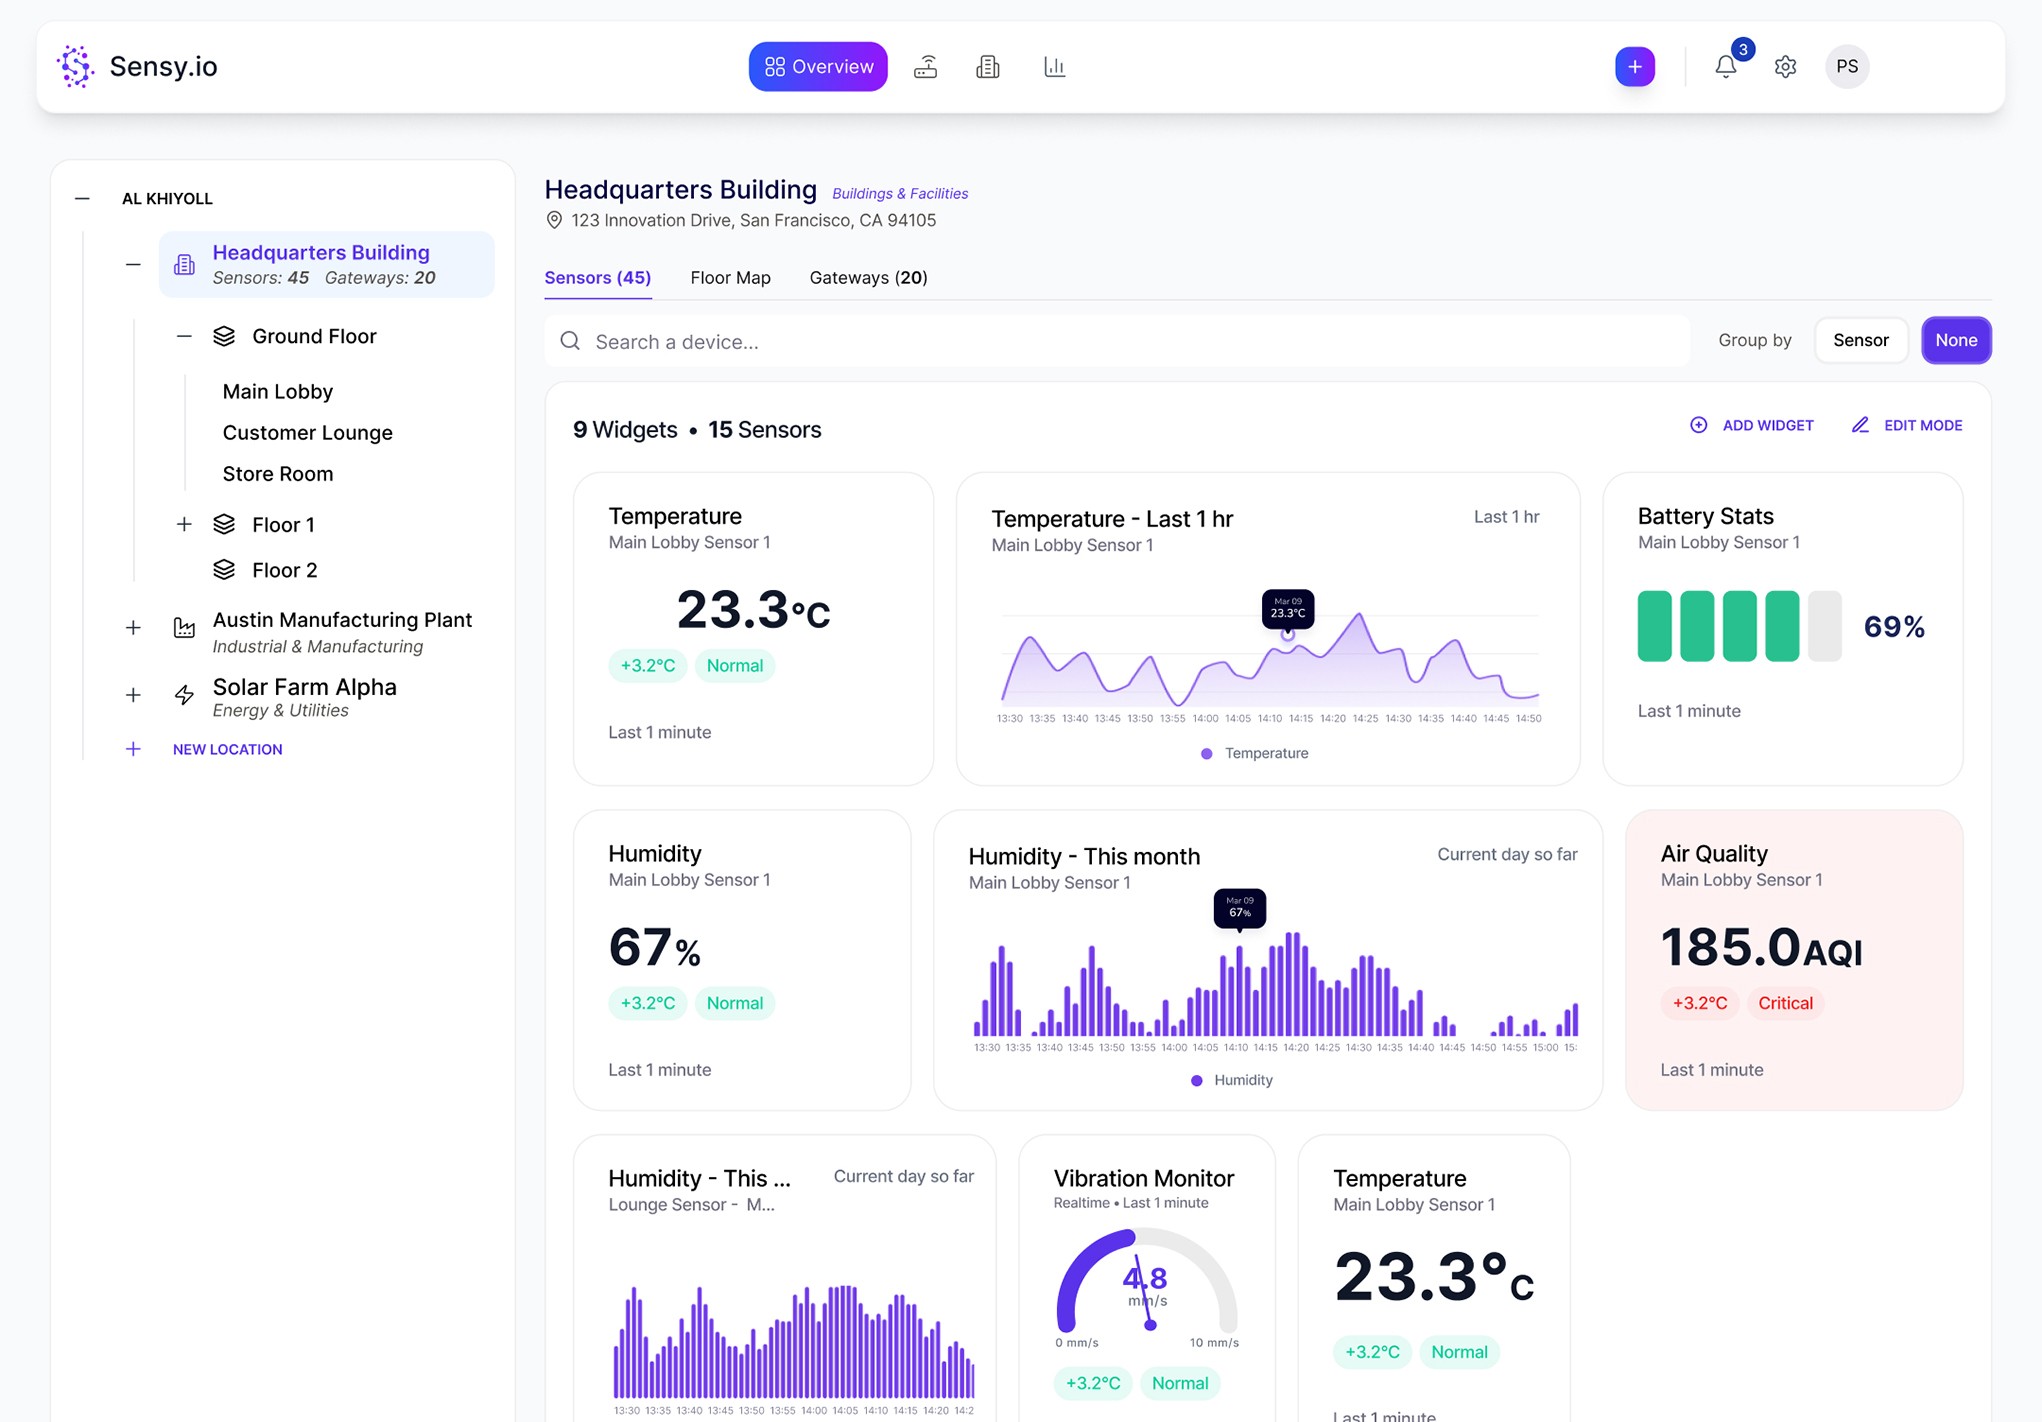This screenshot has width=2042, height=1422.
Task: Open the settings gear icon
Action: click(x=1785, y=67)
